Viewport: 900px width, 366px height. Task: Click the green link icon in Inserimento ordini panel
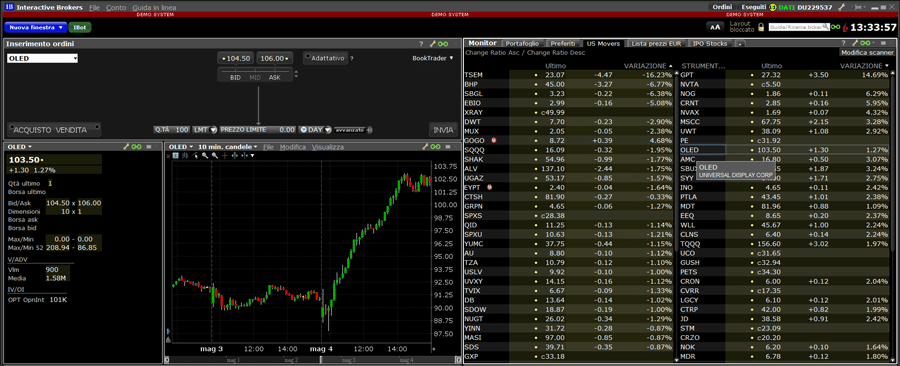pos(443,44)
